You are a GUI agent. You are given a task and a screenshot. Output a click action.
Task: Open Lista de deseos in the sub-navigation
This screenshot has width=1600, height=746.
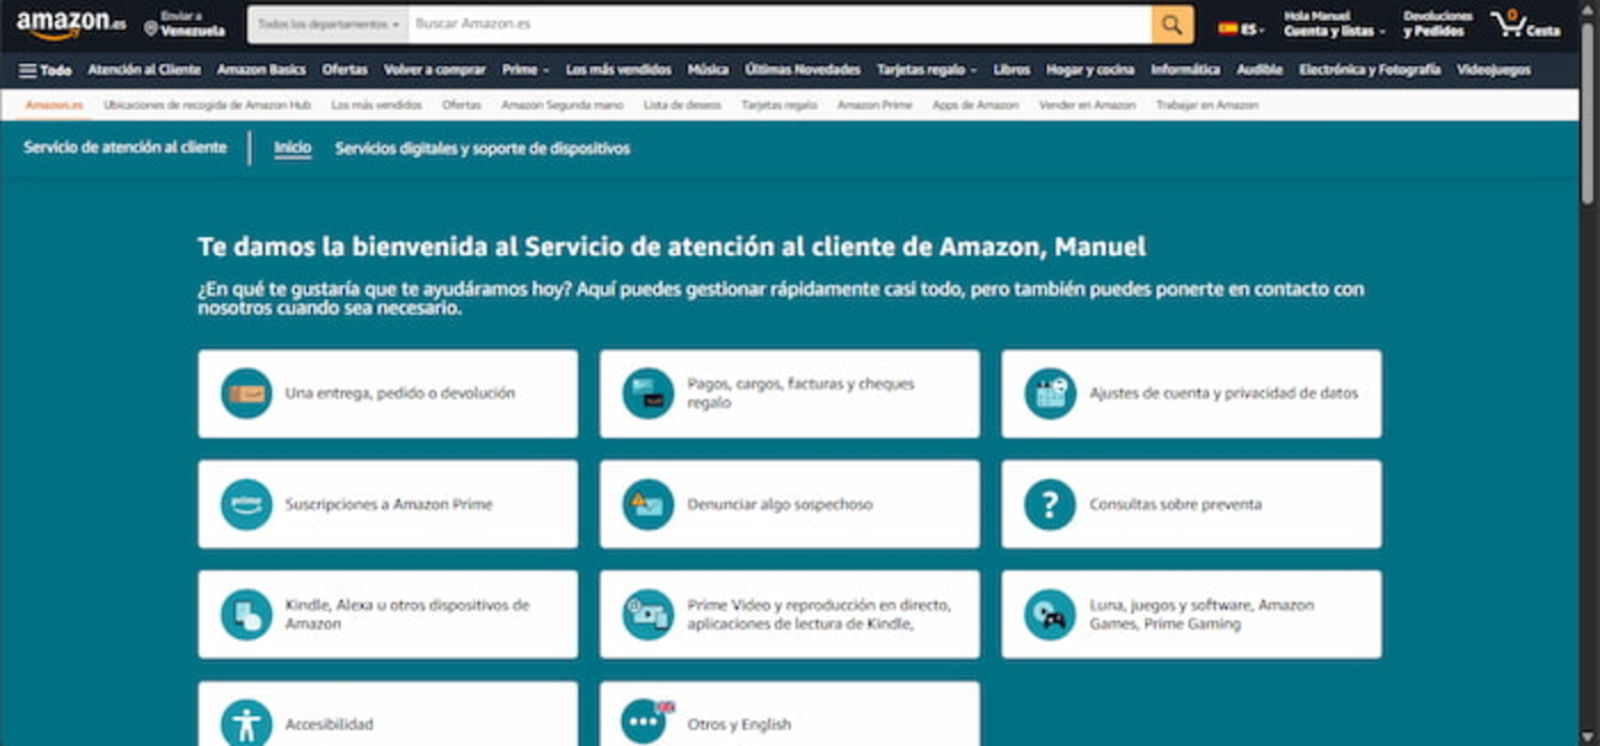[682, 105]
